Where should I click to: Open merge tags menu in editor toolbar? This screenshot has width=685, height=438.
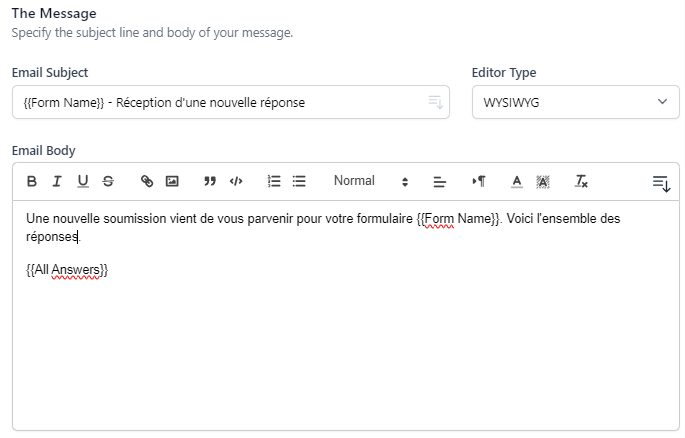tap(660, 182)
